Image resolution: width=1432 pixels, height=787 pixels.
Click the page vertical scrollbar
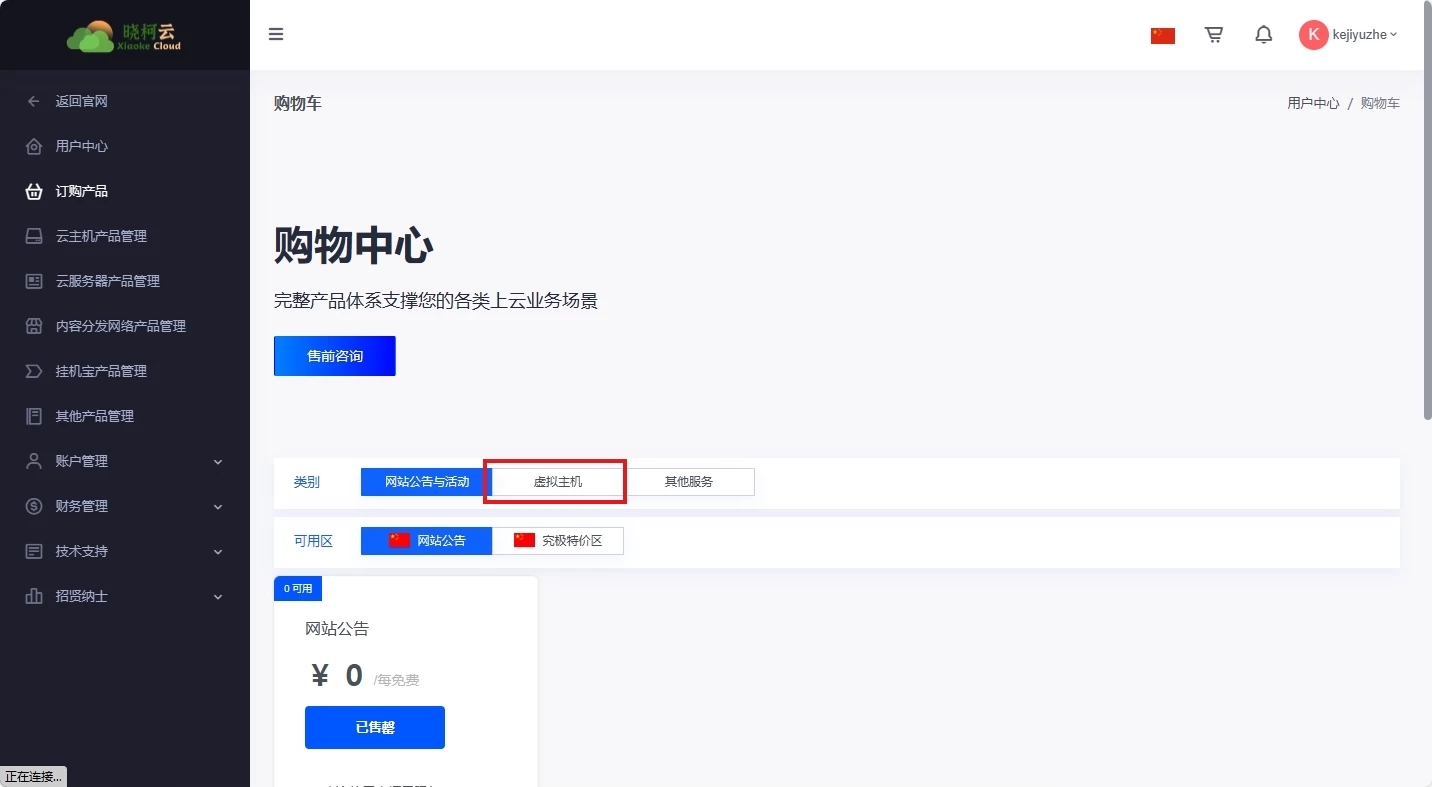[1427, 210]
